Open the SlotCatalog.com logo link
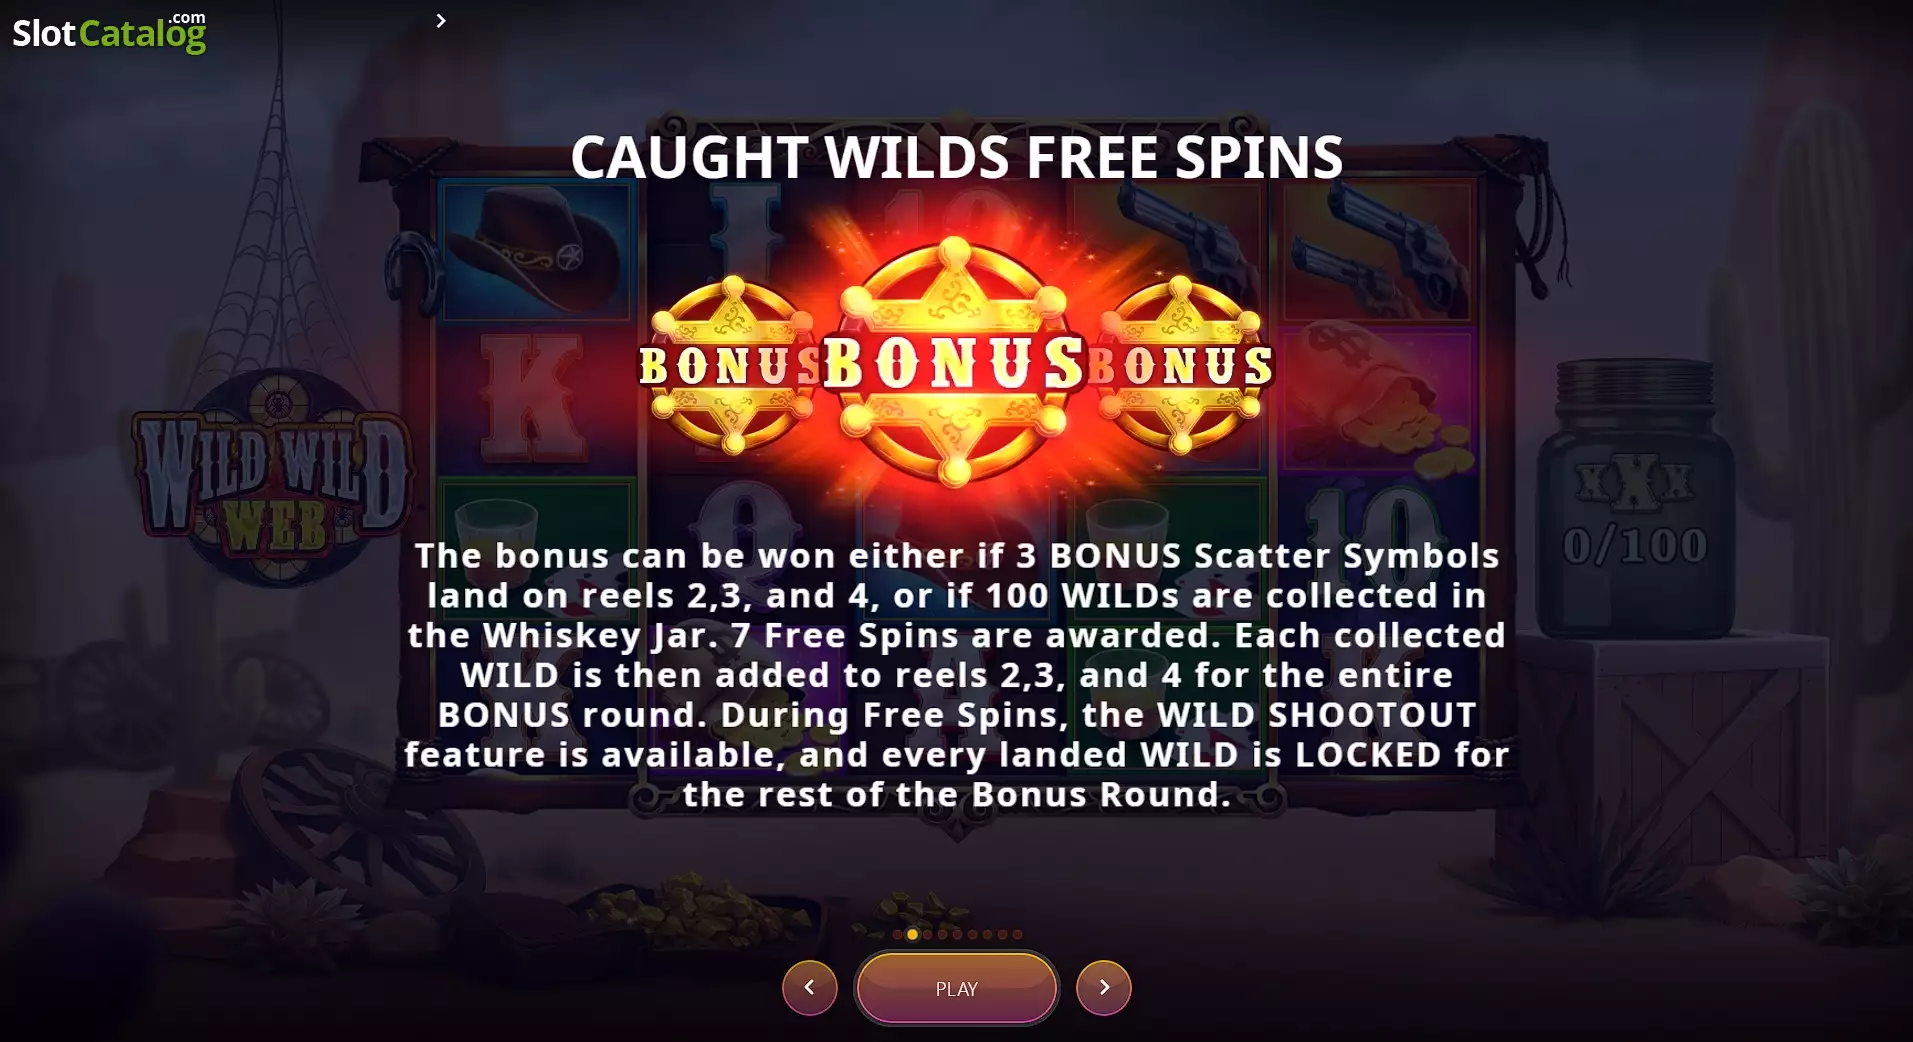The image size is (1913, 1042). point(109,32)
